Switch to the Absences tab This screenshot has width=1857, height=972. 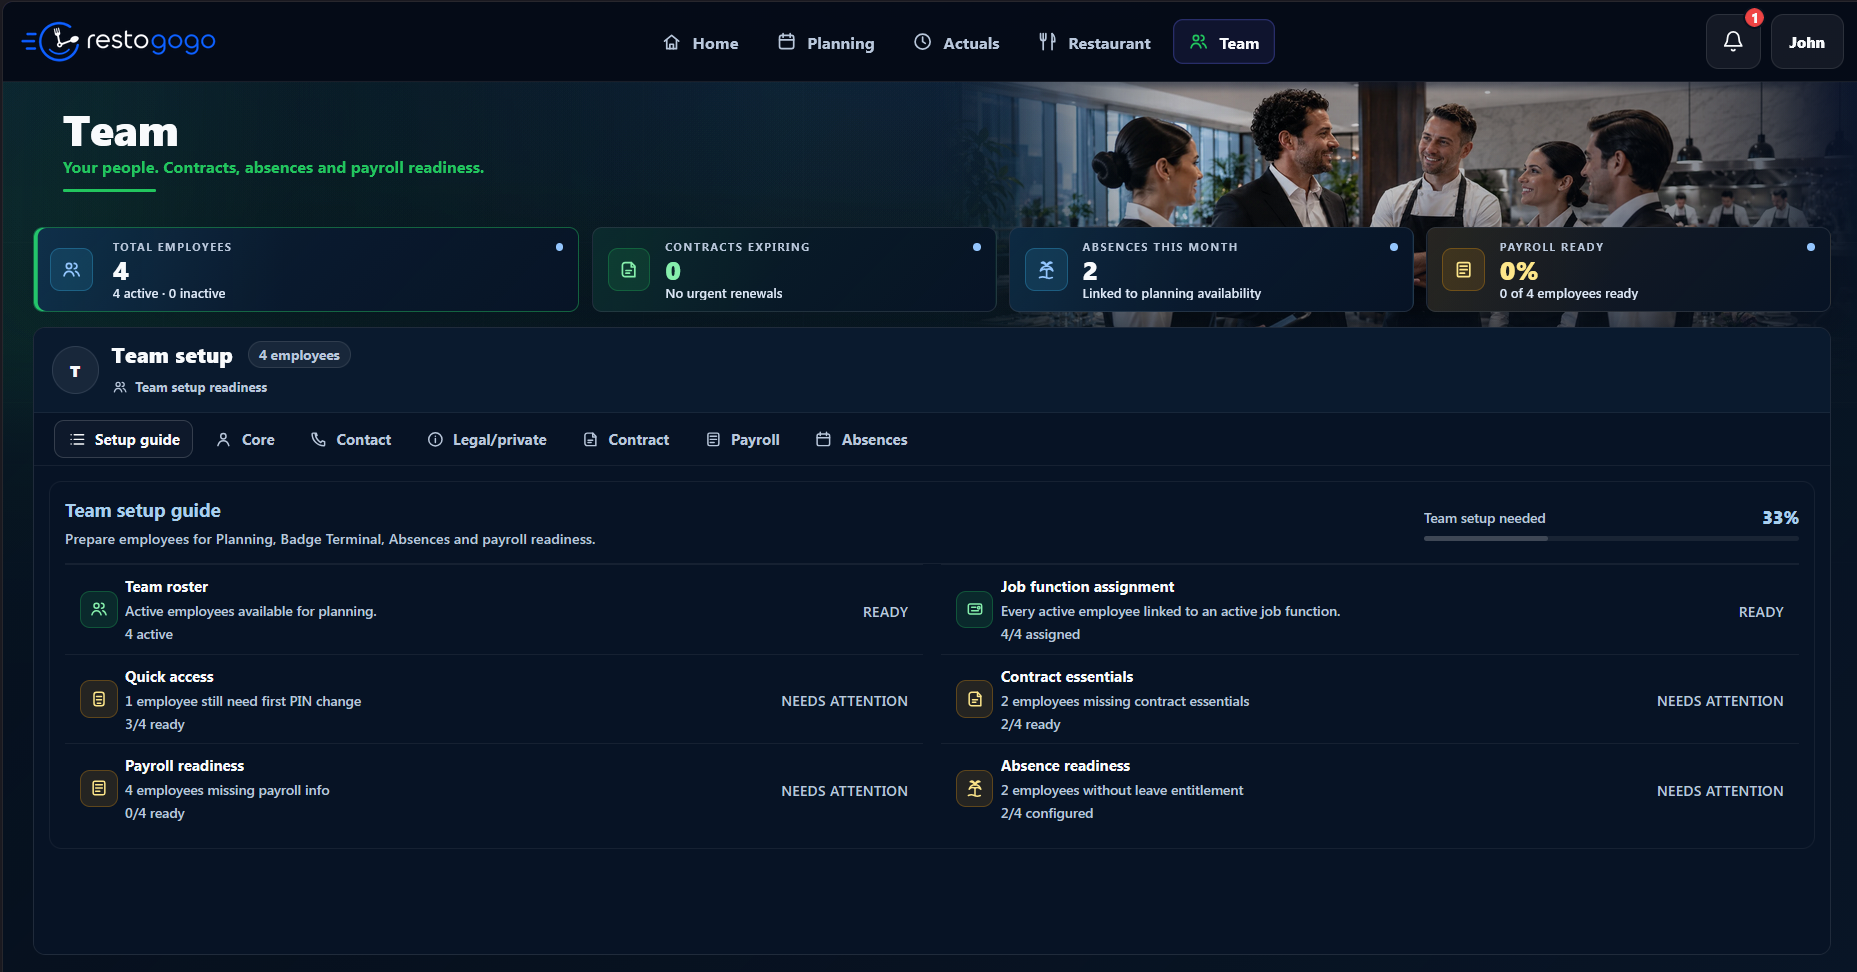(862, 439)
